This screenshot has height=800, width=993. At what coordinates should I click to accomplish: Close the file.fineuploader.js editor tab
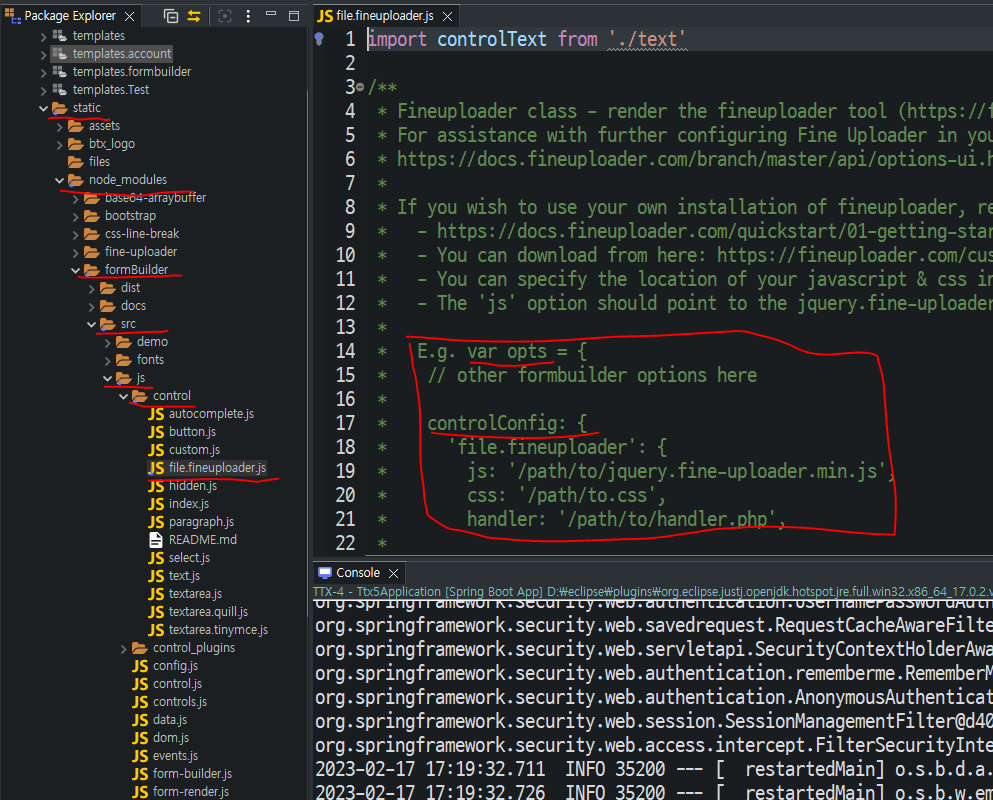pos(447,16)
